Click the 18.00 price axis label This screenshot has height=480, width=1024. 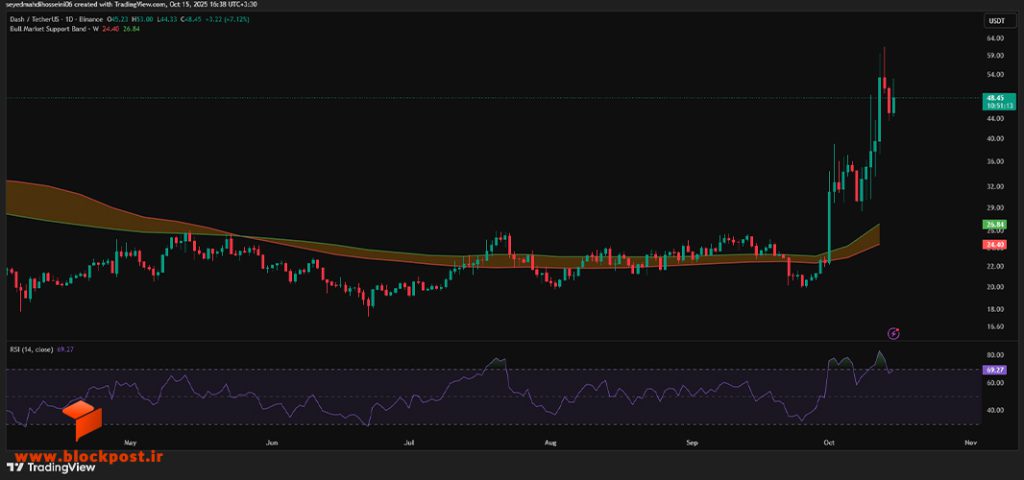[x=995, y=309]
